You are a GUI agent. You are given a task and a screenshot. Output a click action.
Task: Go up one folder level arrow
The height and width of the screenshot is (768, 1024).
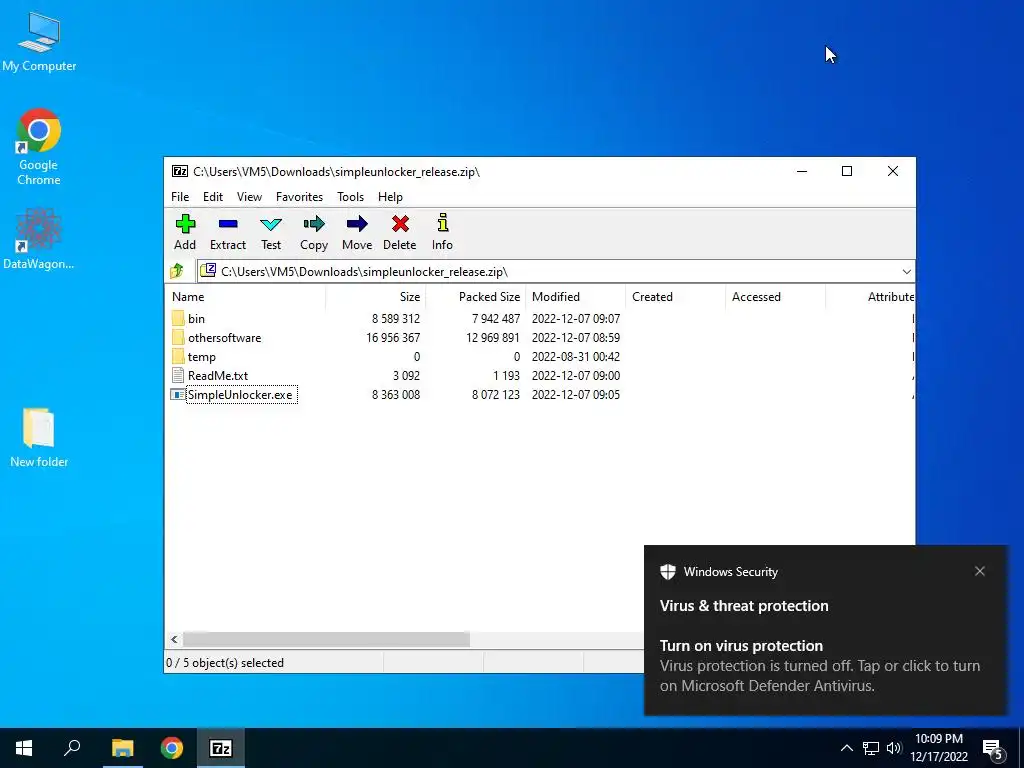pyautogui.click(x=176, y=271)
